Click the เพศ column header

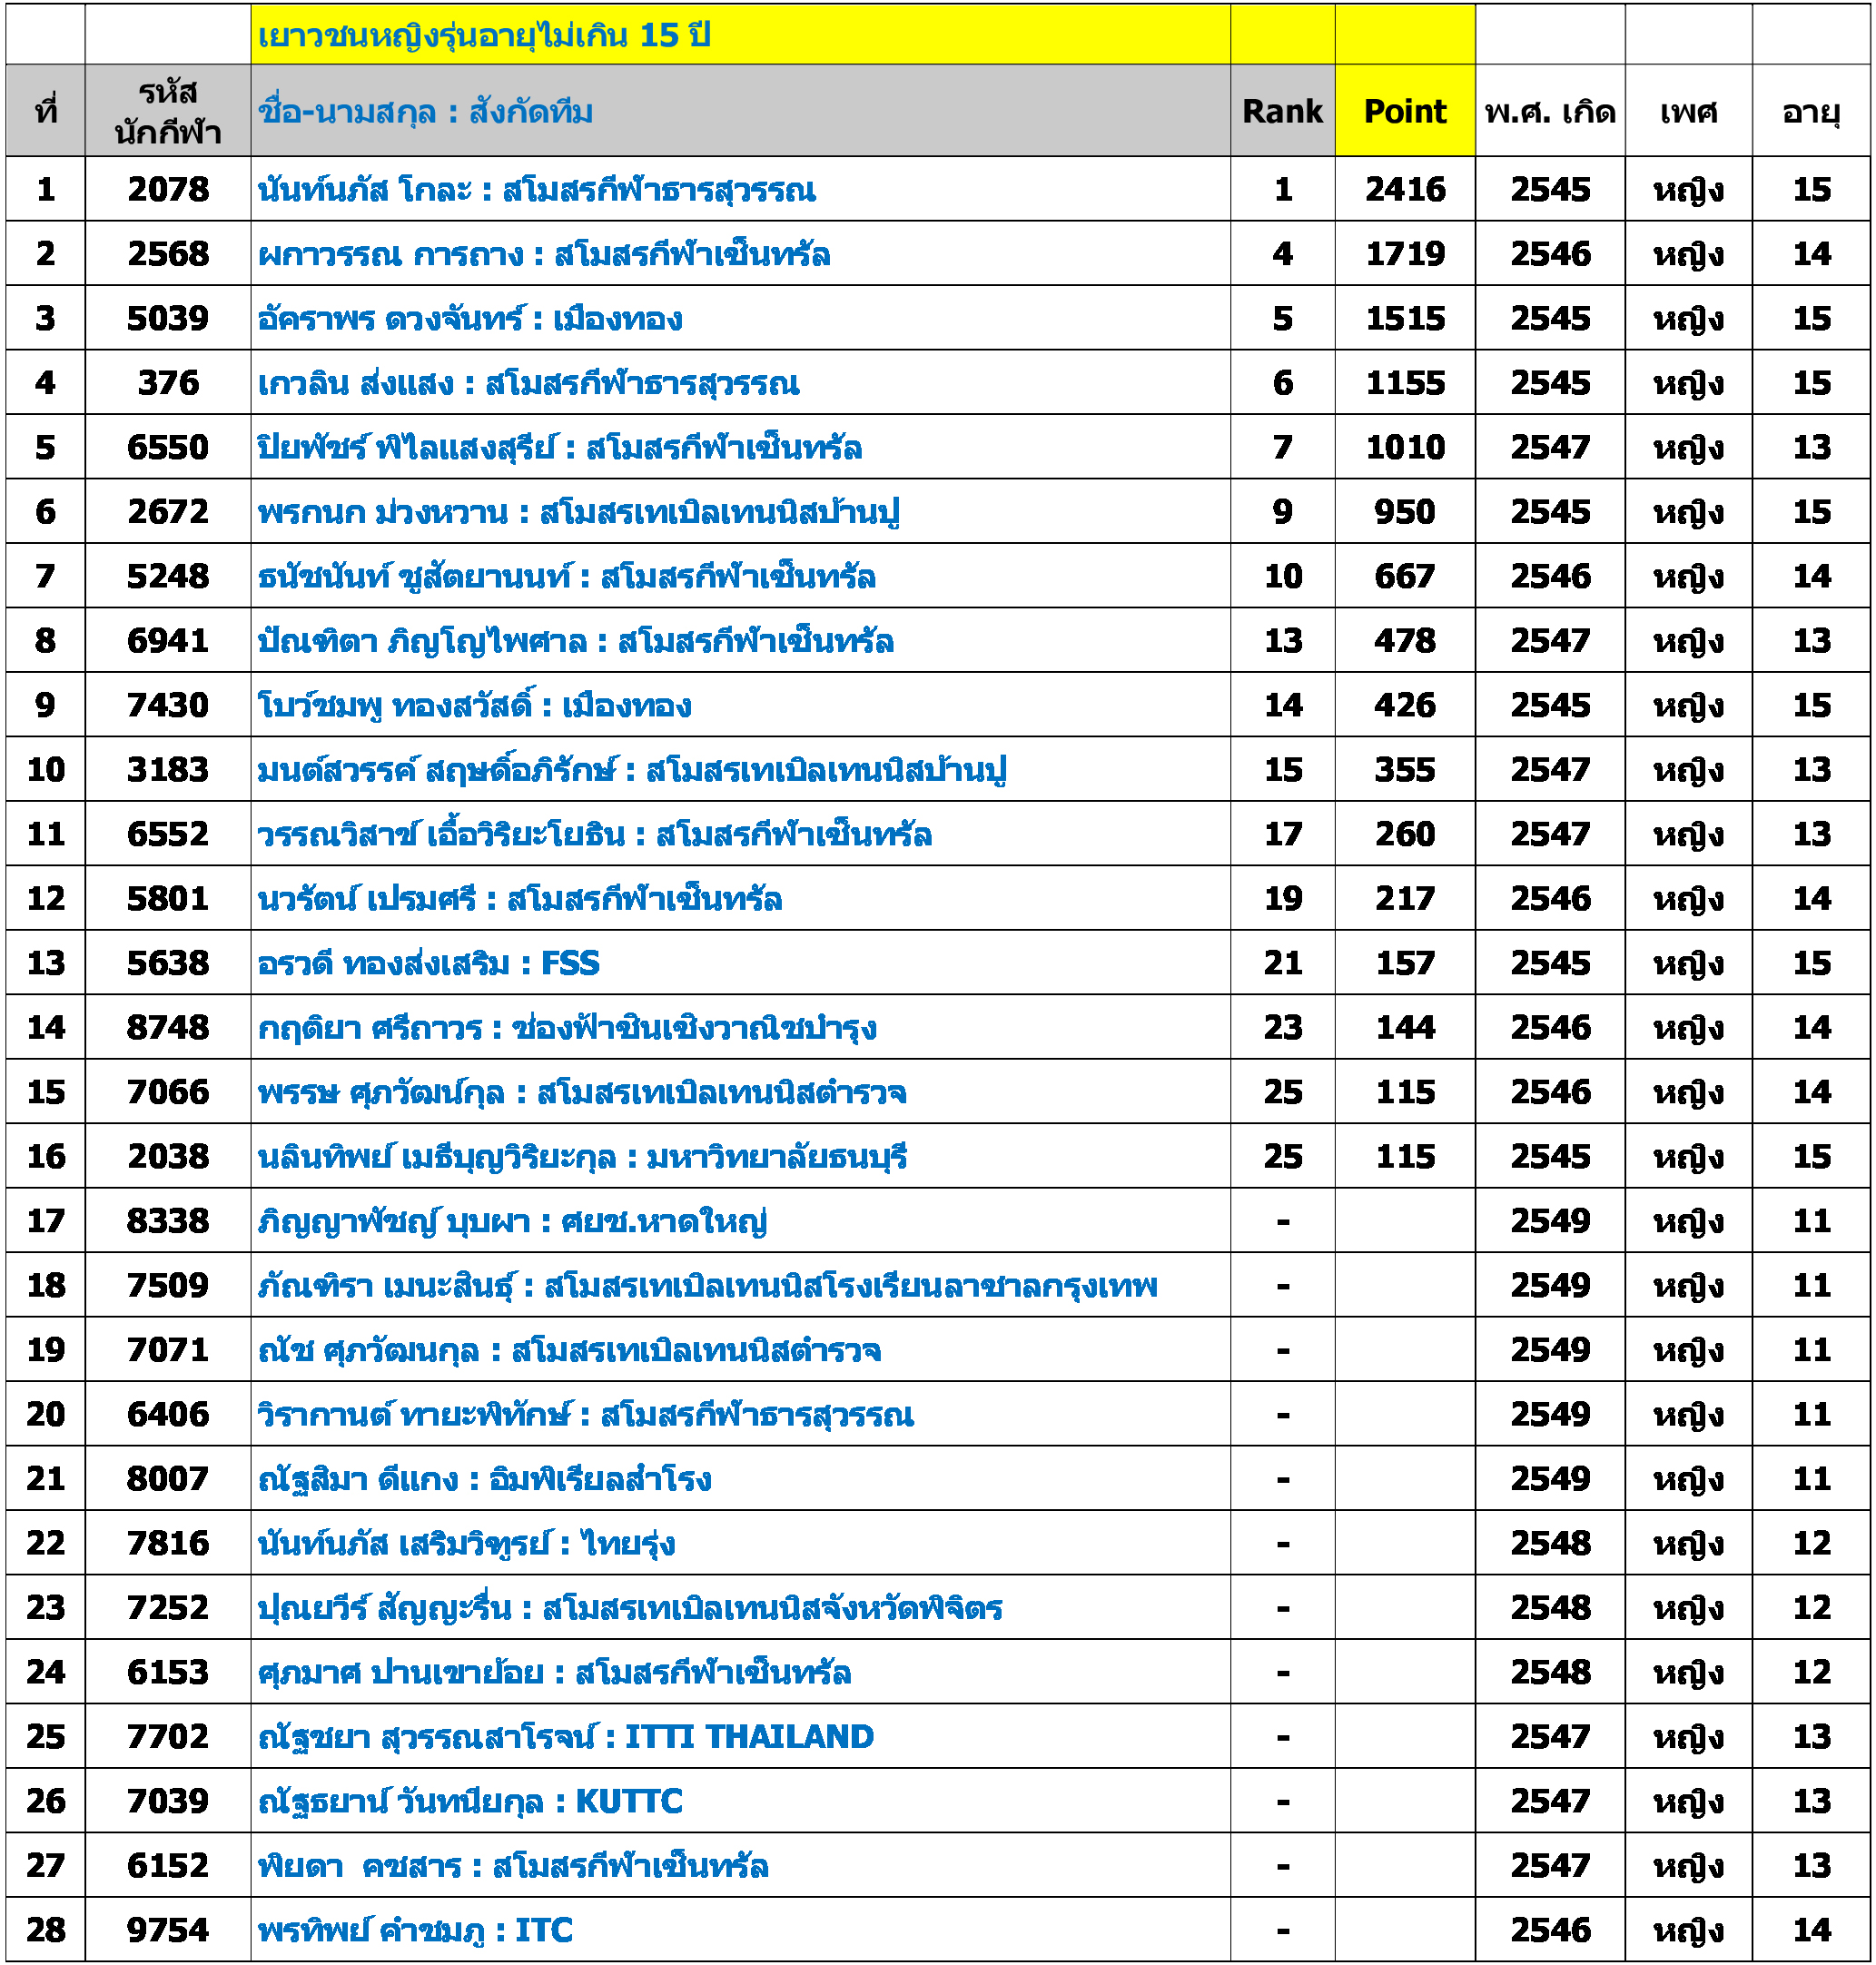click(x=1688, y=111)
